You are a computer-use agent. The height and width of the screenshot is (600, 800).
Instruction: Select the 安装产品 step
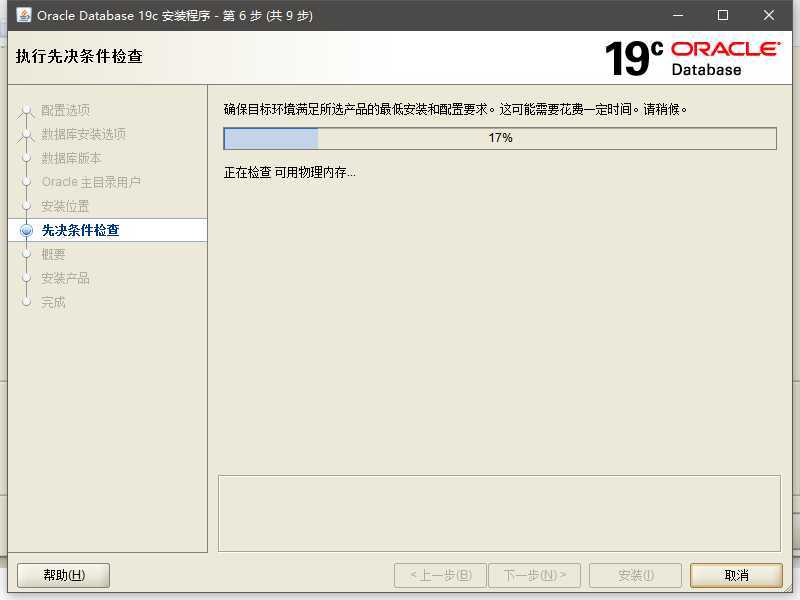point(65,278)
